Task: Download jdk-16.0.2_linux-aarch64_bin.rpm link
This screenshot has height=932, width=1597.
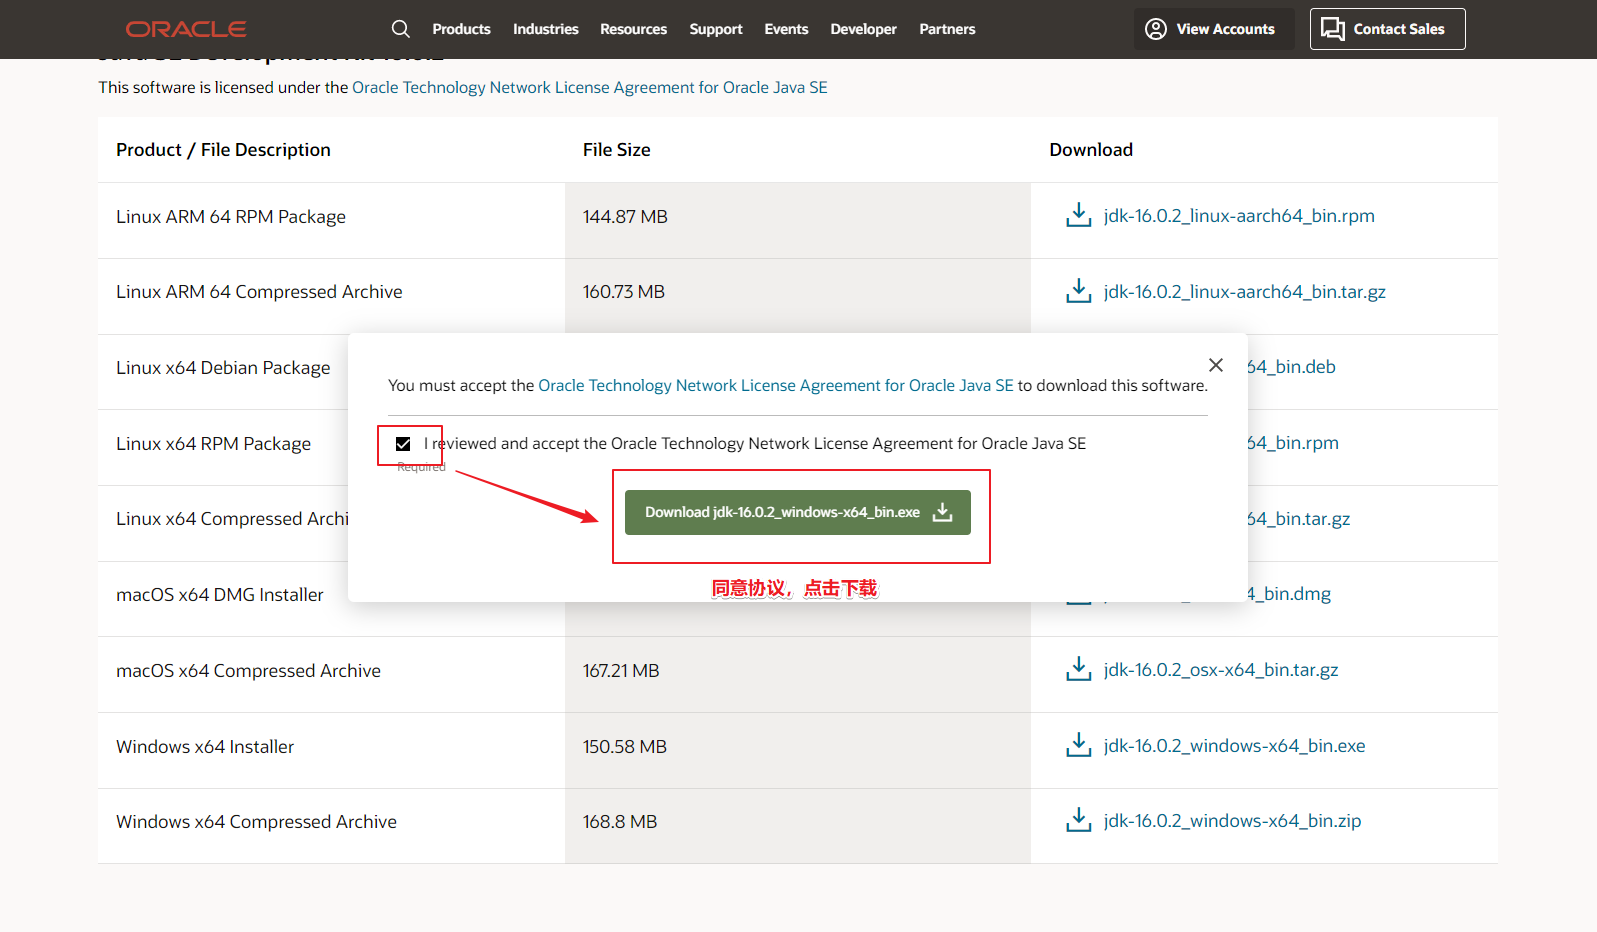Action: [1239, 215]
